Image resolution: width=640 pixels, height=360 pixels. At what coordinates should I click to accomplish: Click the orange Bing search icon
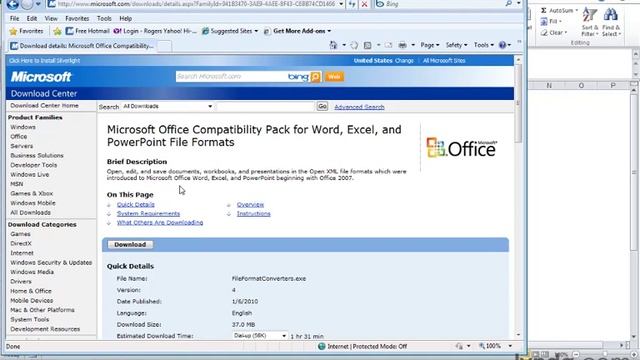[x=316, y=76]
